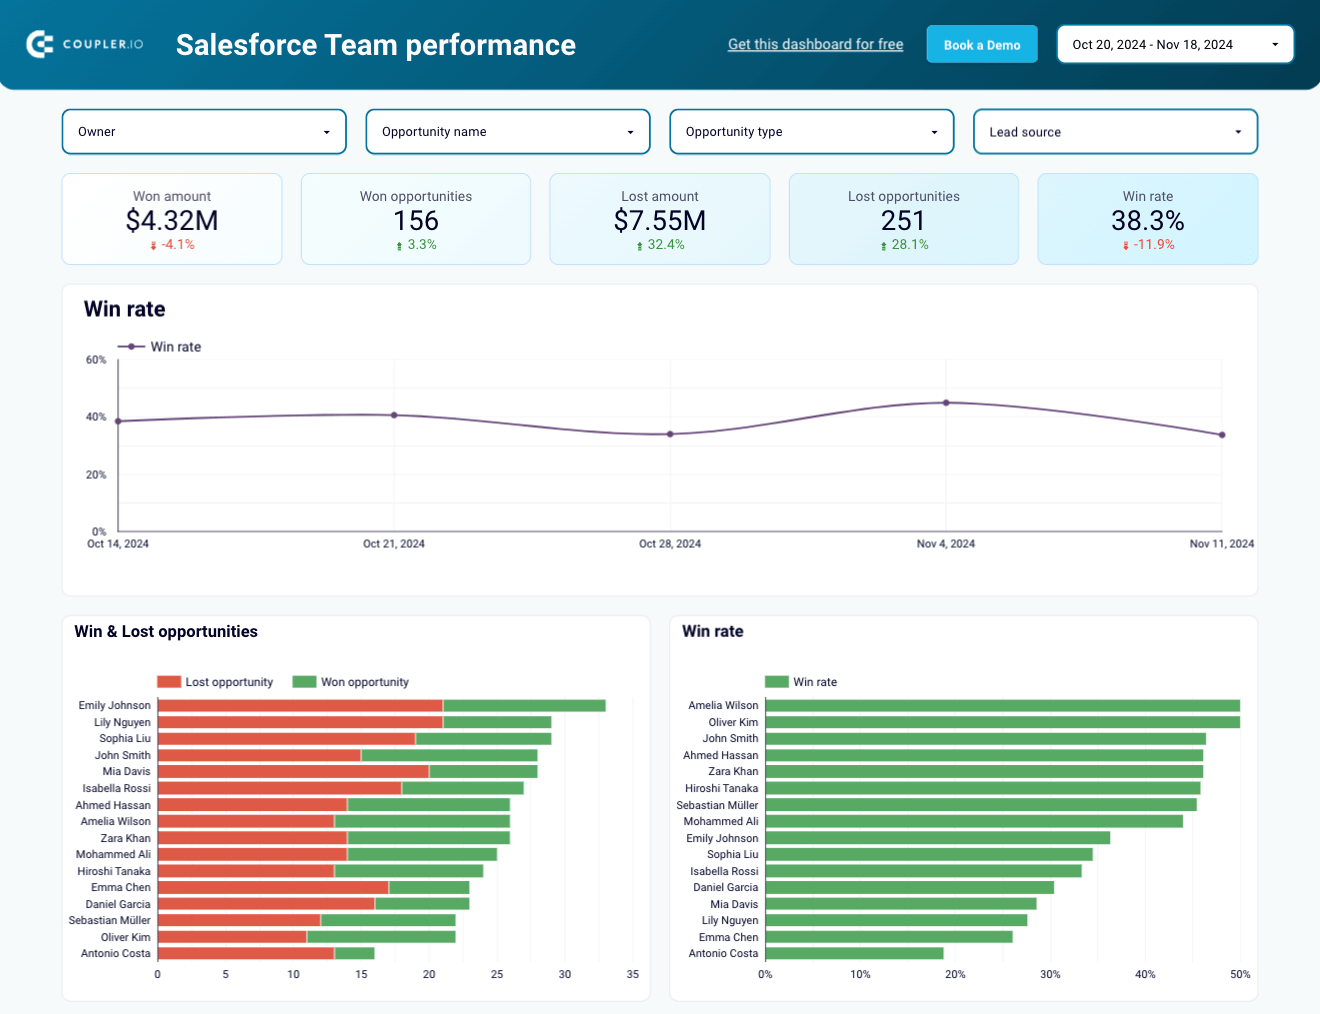Screen dimensions: 1320x1014
Task: Click Amelia Wilson's win rate bar
Action: (1002, 706)
